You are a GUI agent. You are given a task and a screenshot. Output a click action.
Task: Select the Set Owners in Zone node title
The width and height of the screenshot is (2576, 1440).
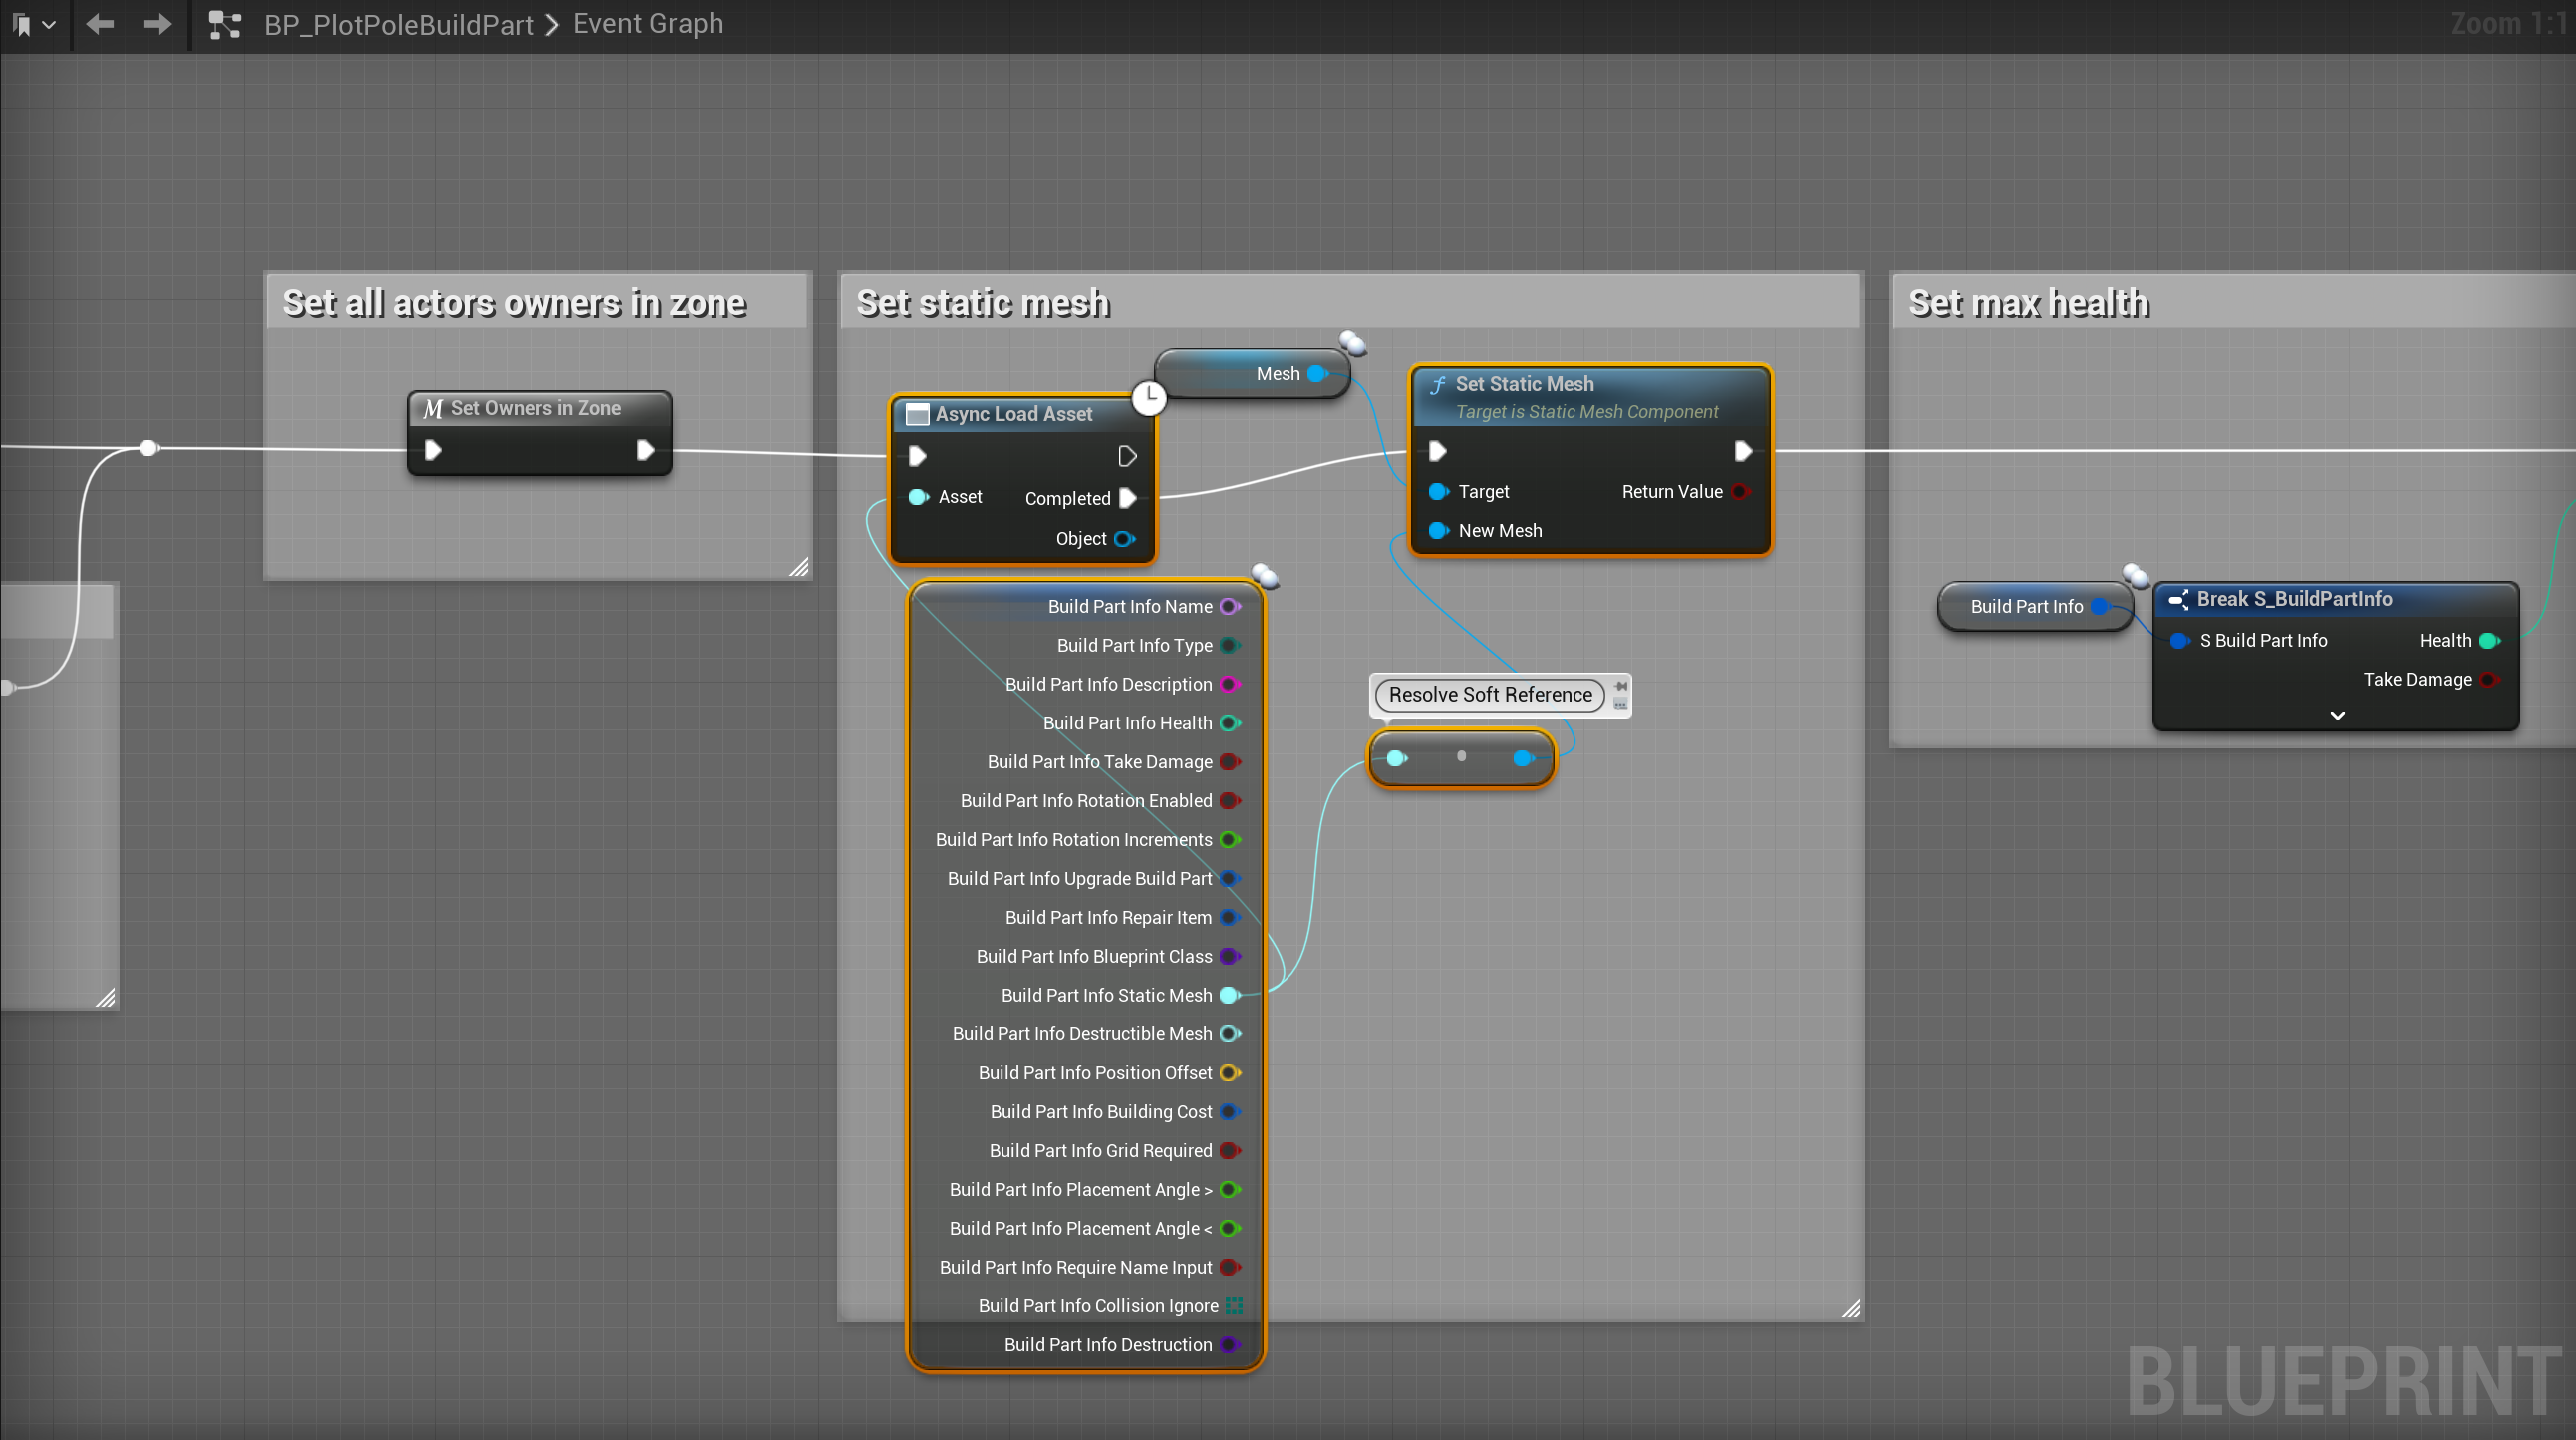pyautogui.click(x=535, y=408)
